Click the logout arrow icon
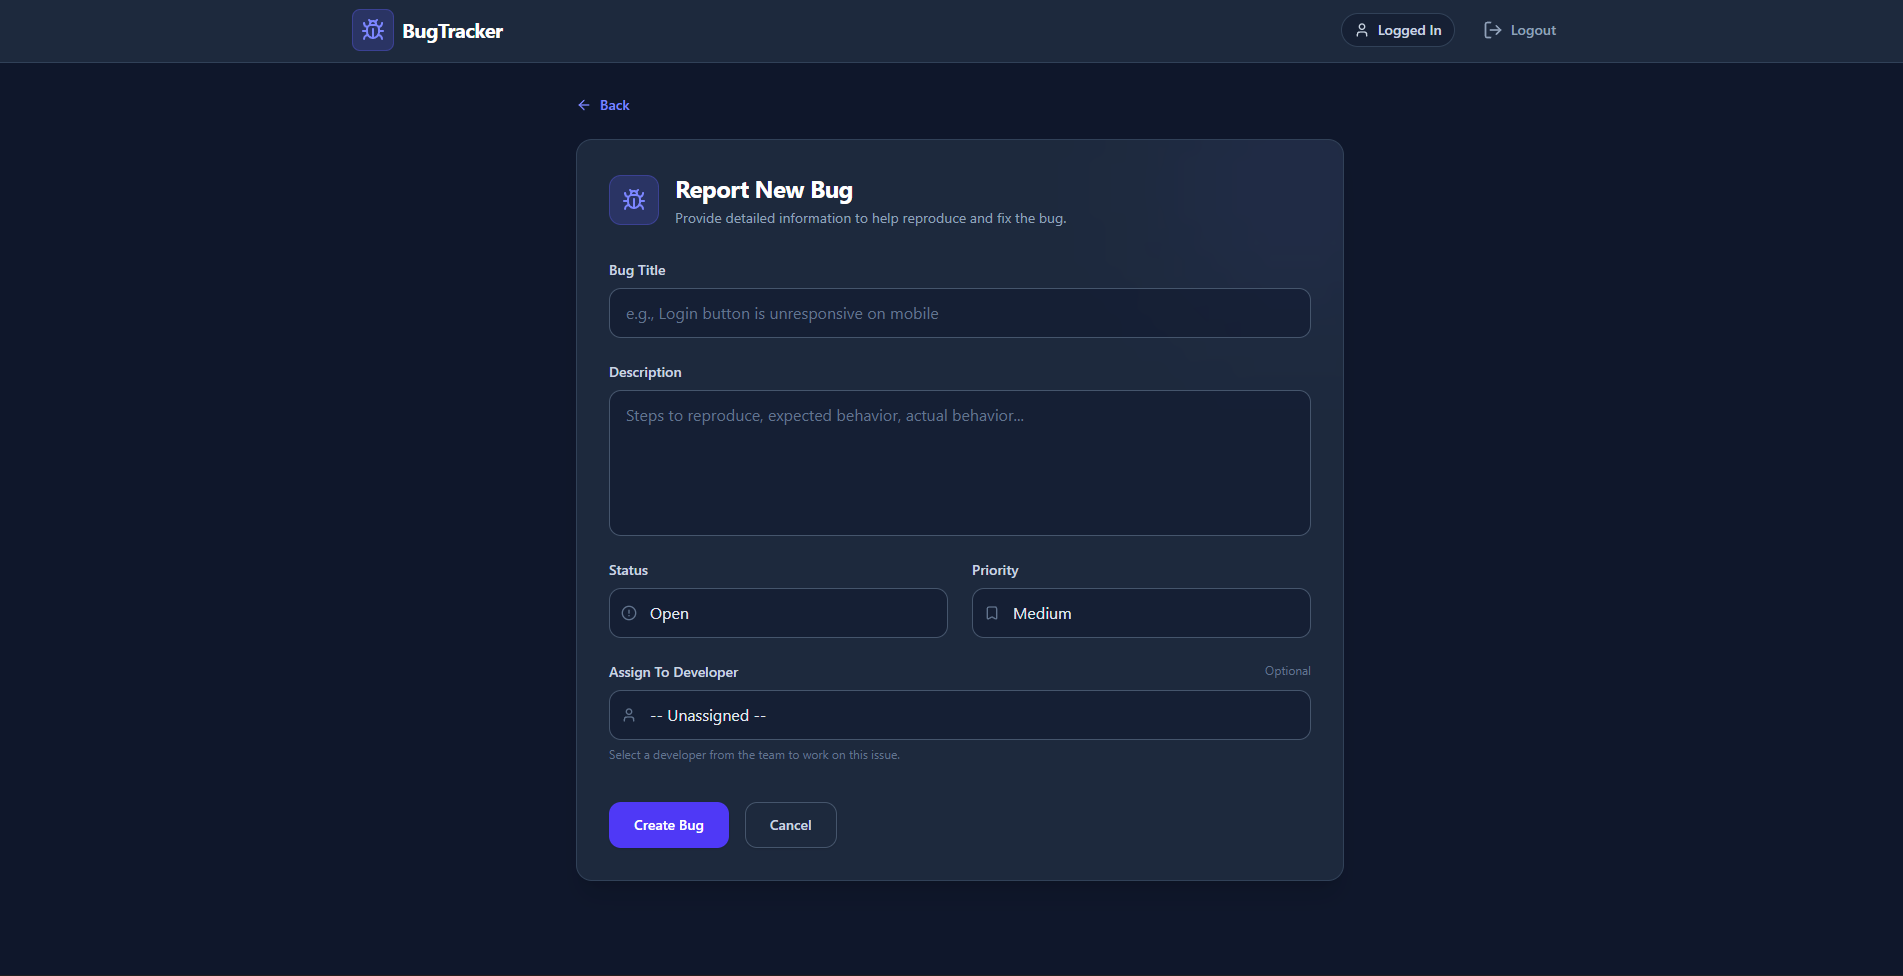This screenshot has height=976, width=1903. (1491, 30)
